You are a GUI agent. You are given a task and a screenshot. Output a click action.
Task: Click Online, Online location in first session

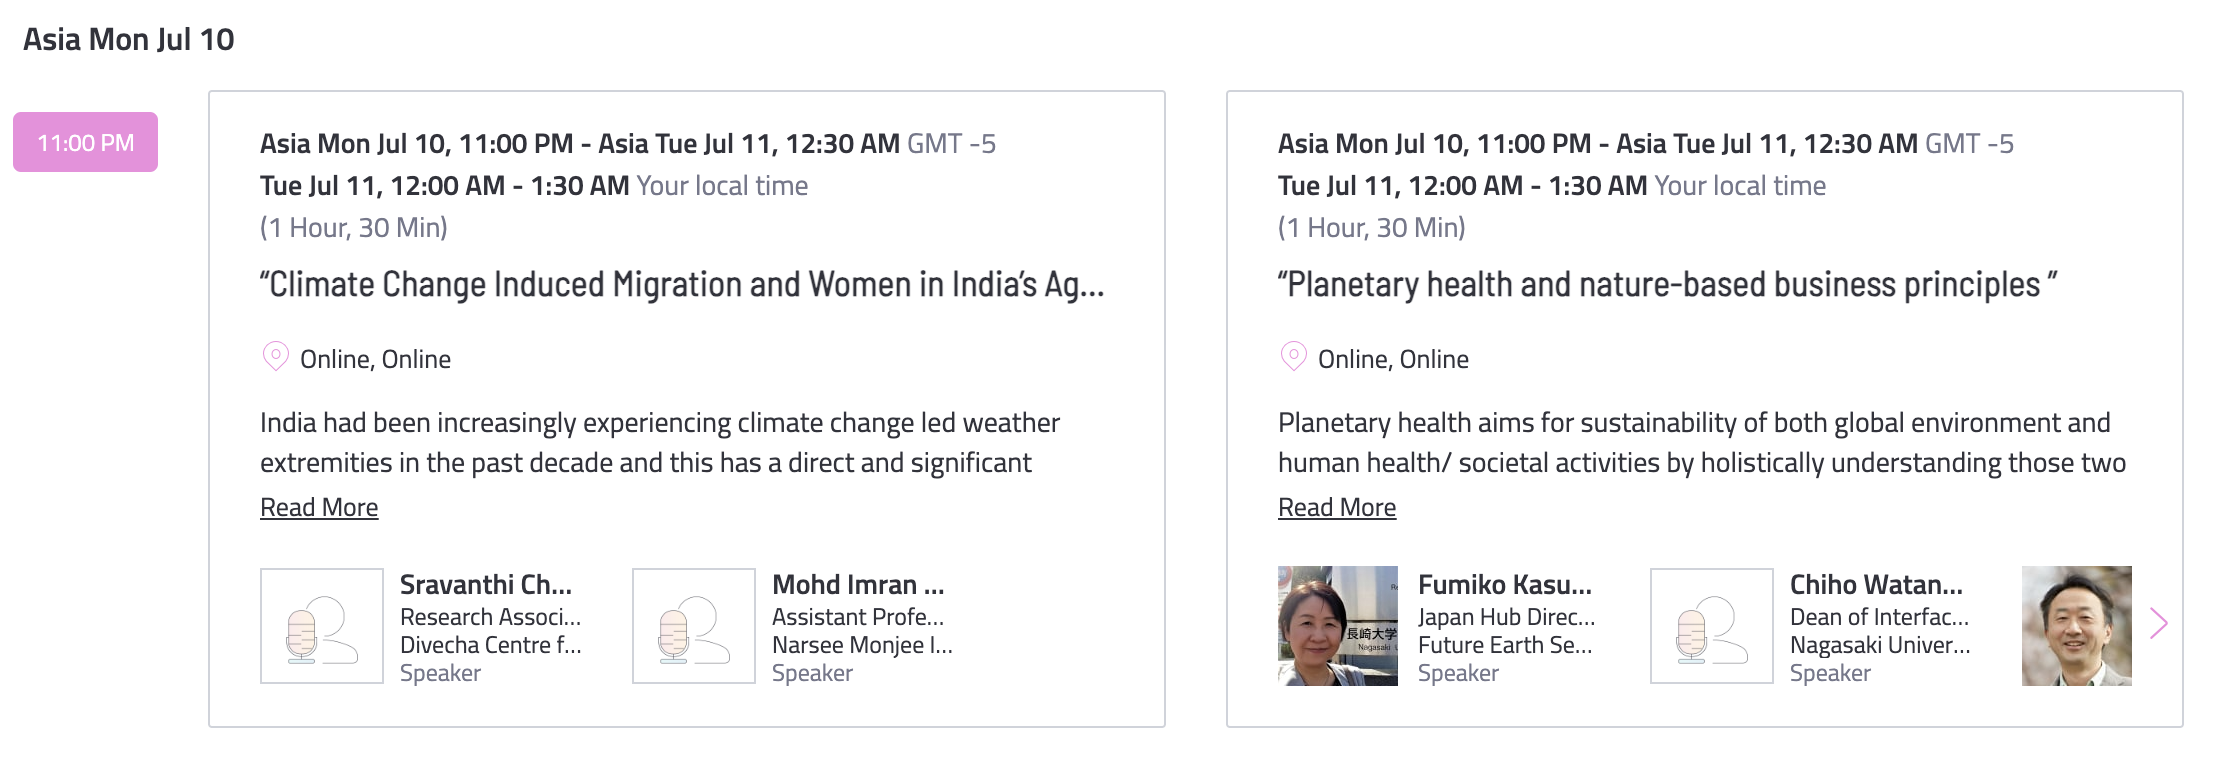[375, 359]
